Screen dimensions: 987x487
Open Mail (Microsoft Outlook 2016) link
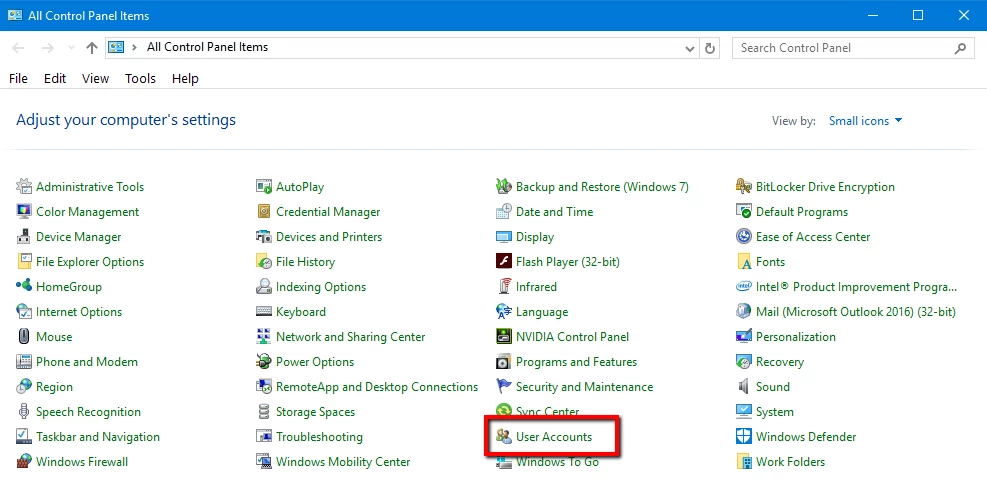click(x=856, y=311)
